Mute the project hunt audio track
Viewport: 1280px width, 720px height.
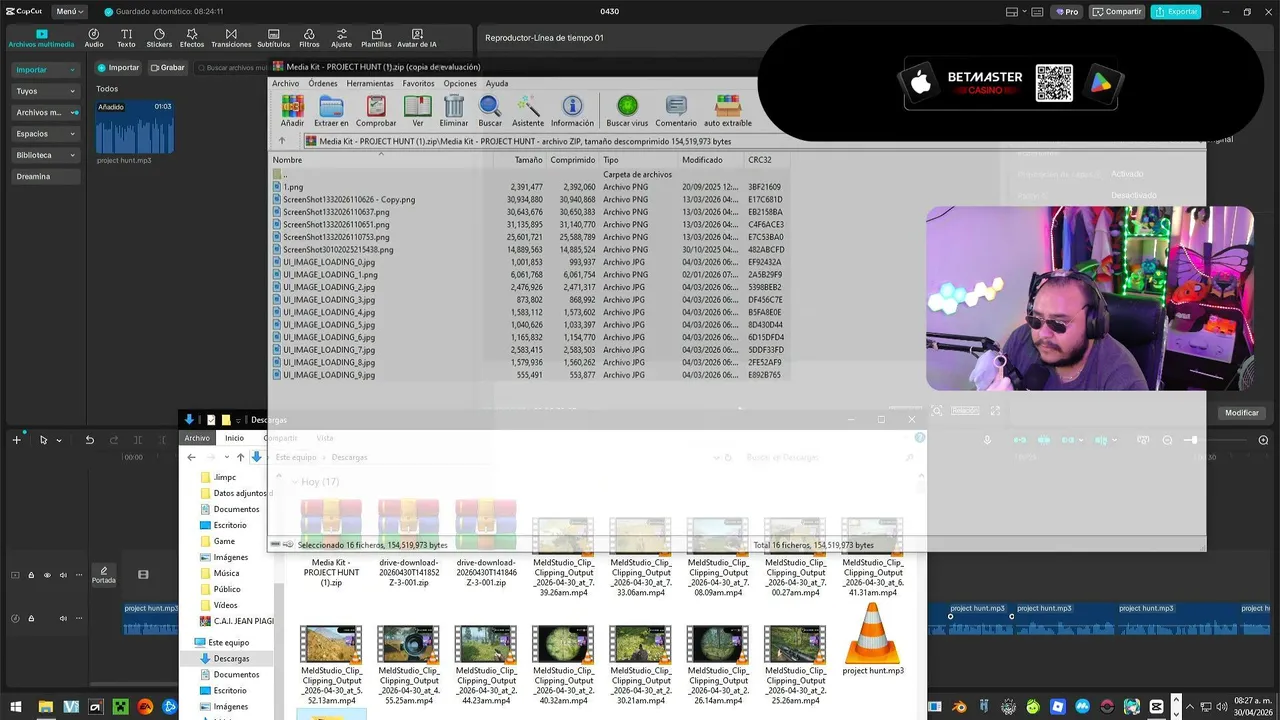point(63,618)
